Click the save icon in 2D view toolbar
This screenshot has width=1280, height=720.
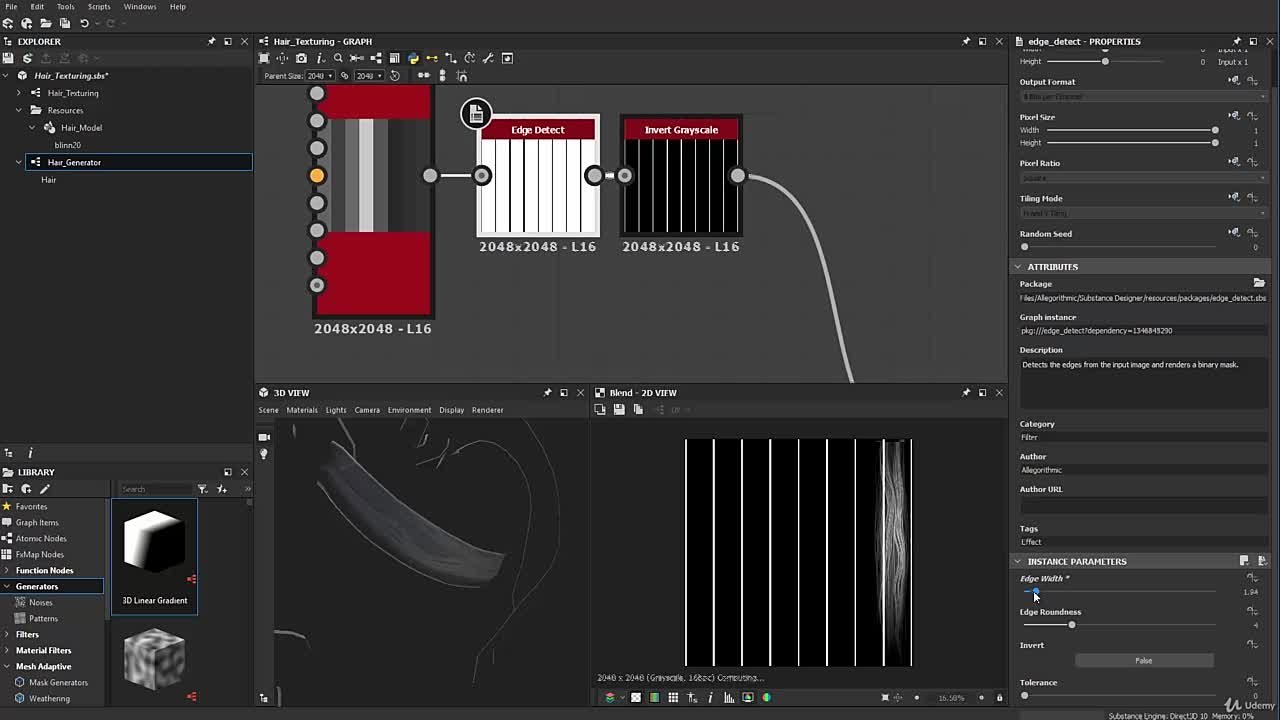point(619,409)
